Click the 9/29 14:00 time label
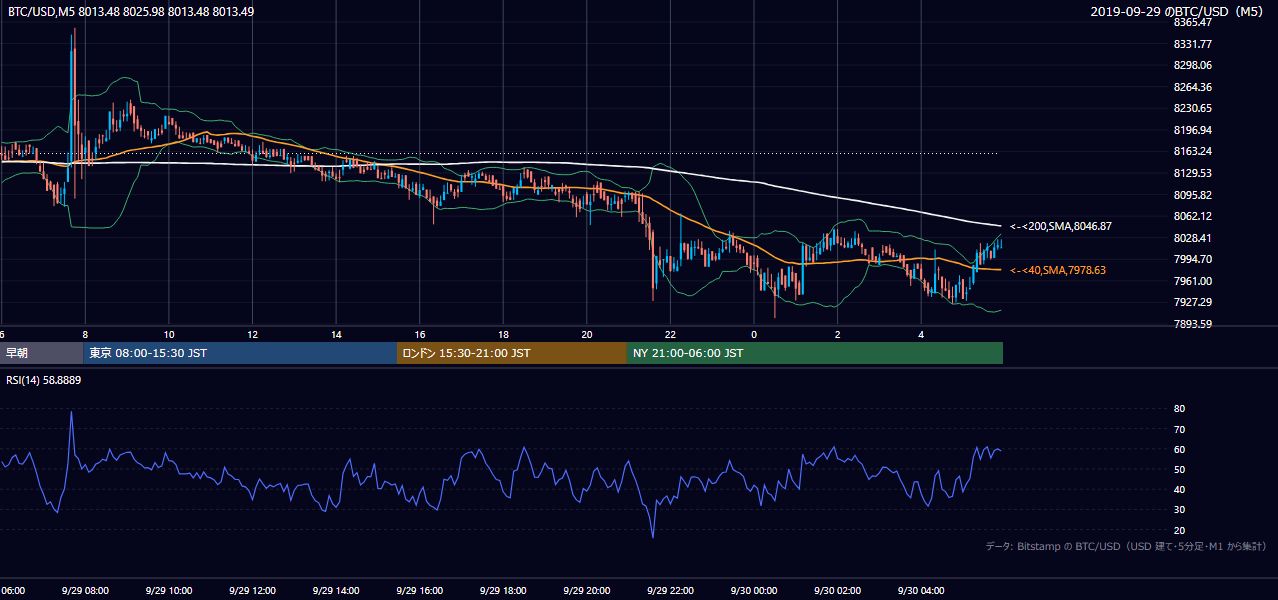1278x600 pixels. 336,591
